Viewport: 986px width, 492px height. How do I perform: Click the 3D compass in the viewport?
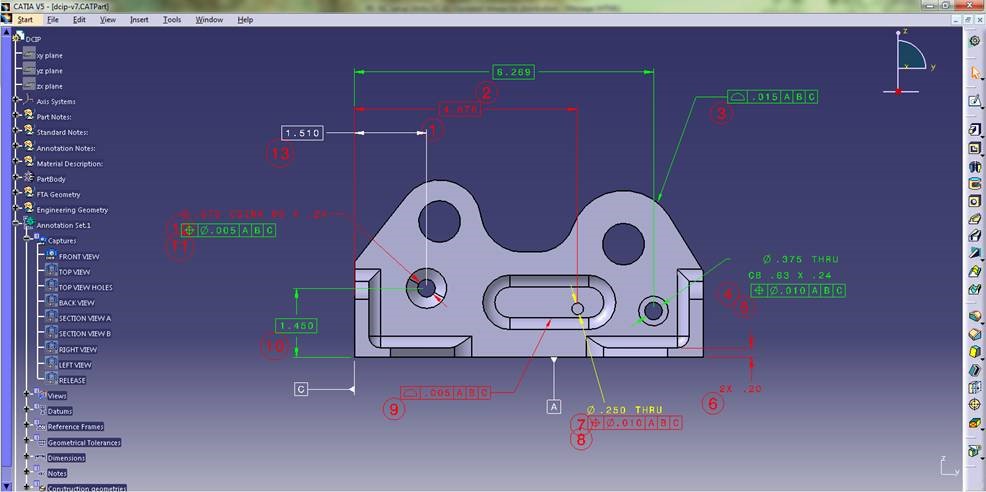(x=908, y=64)
